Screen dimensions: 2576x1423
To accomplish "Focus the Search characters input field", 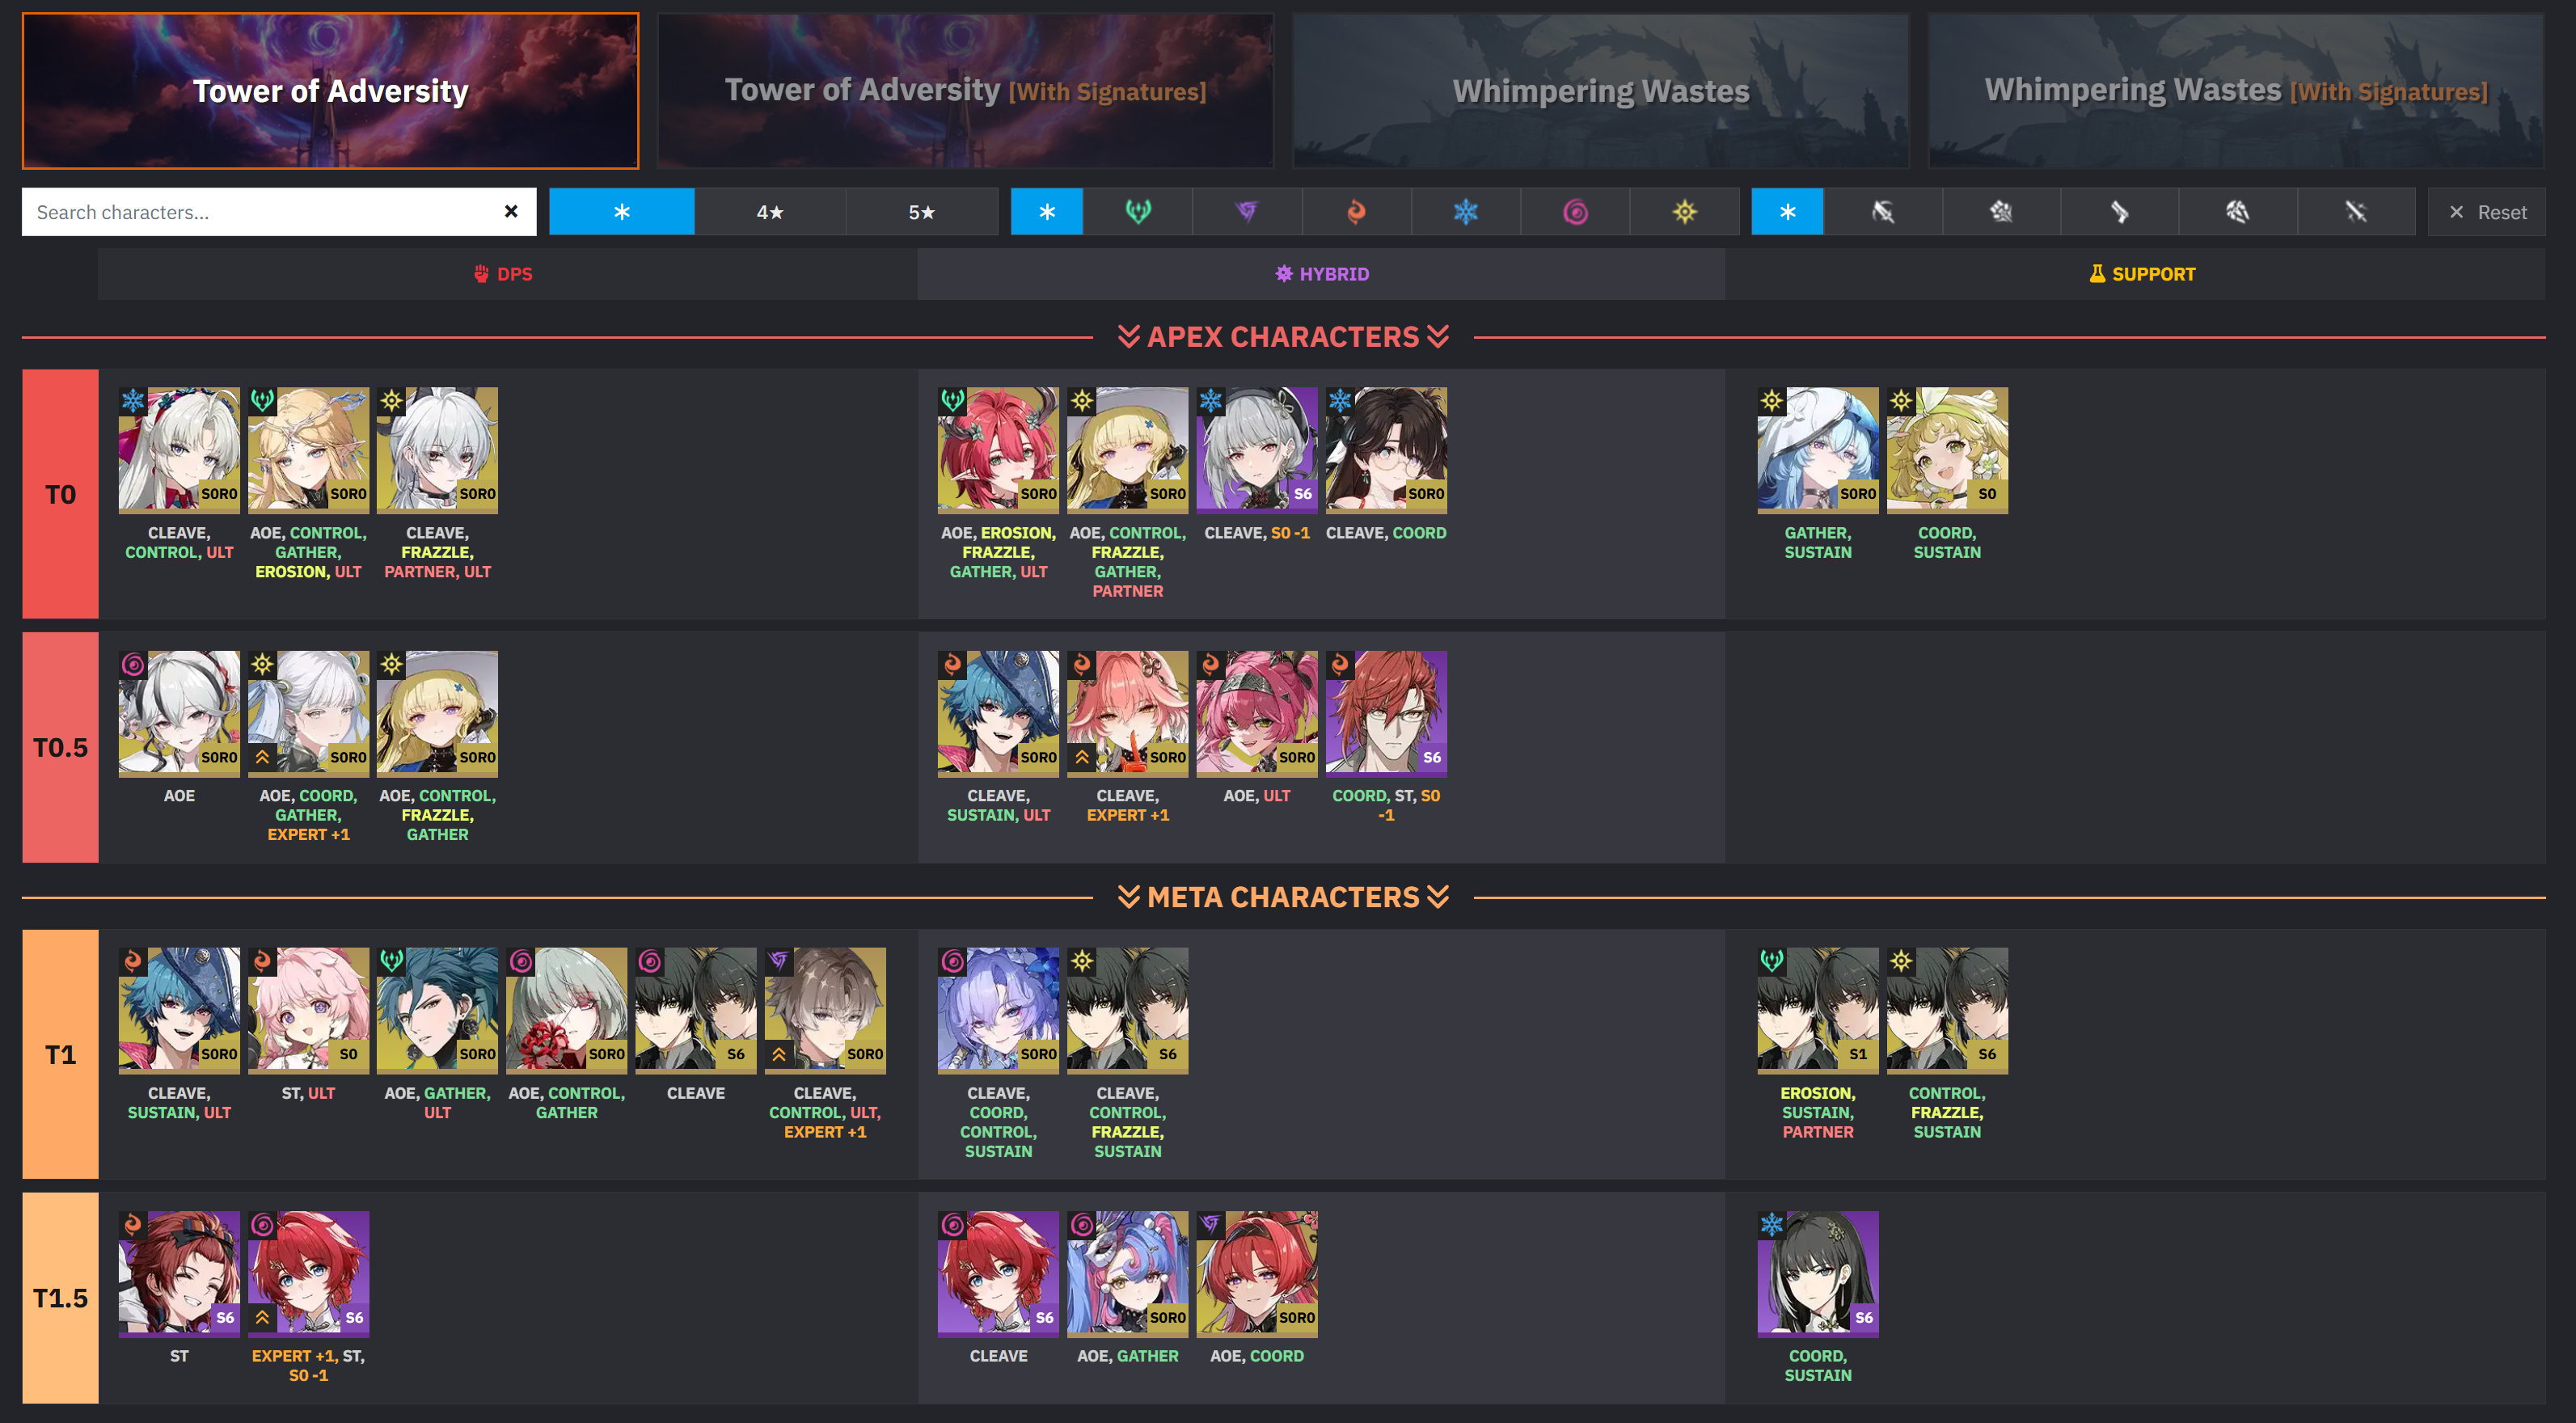I will click(262, 212).
